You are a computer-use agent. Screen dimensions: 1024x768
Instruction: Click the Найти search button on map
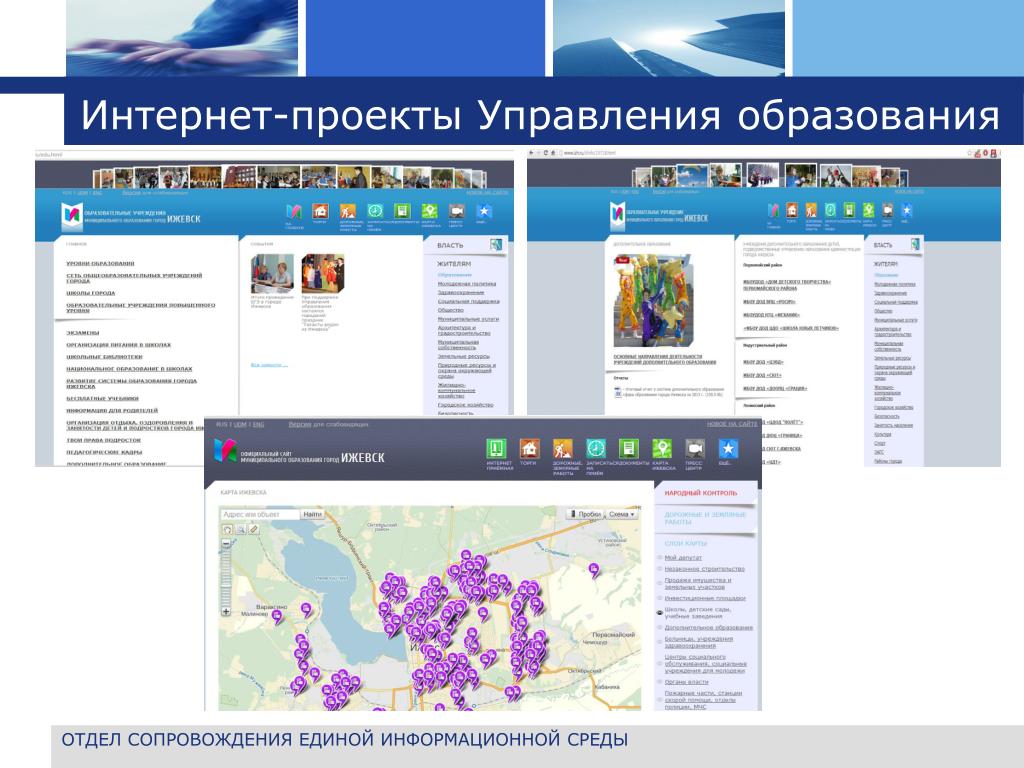pyautogui.click(x=312, y=515)
